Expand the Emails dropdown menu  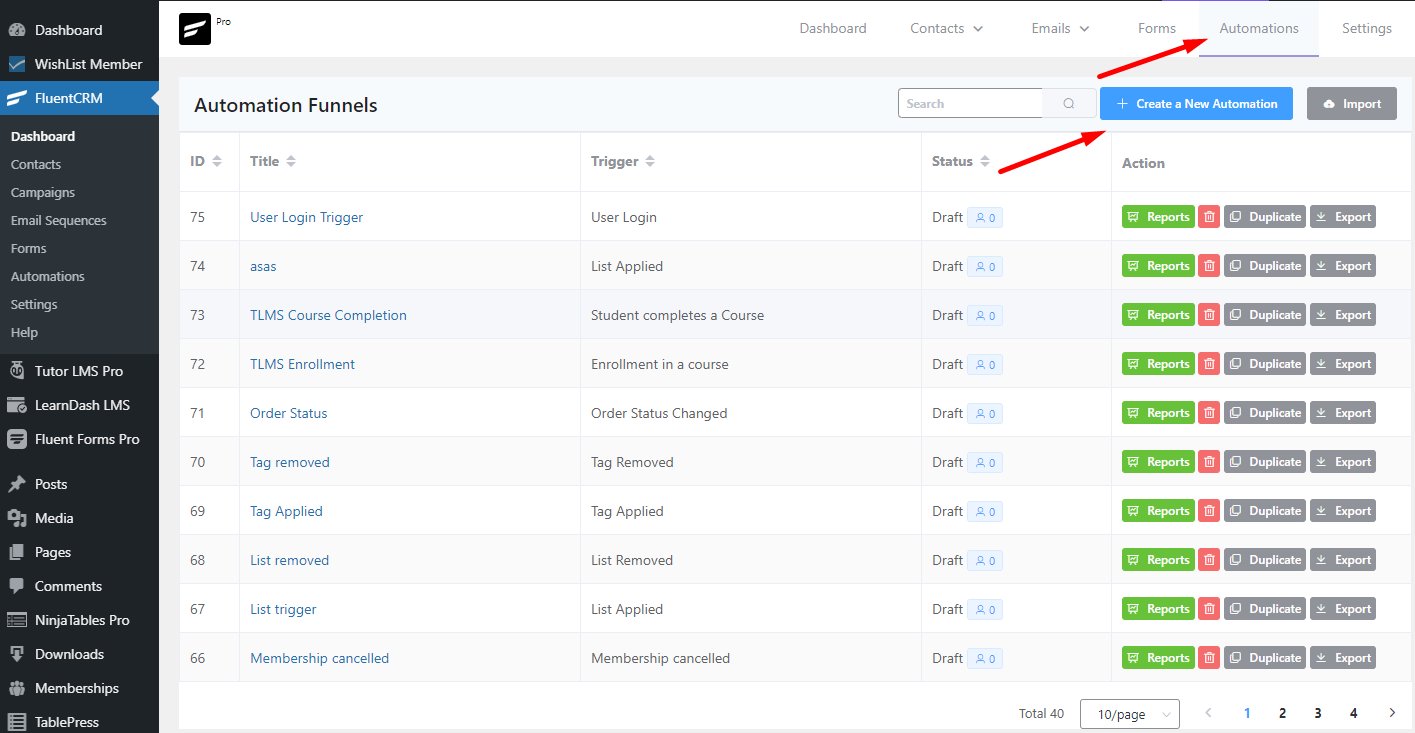[x=1059, y=28]
